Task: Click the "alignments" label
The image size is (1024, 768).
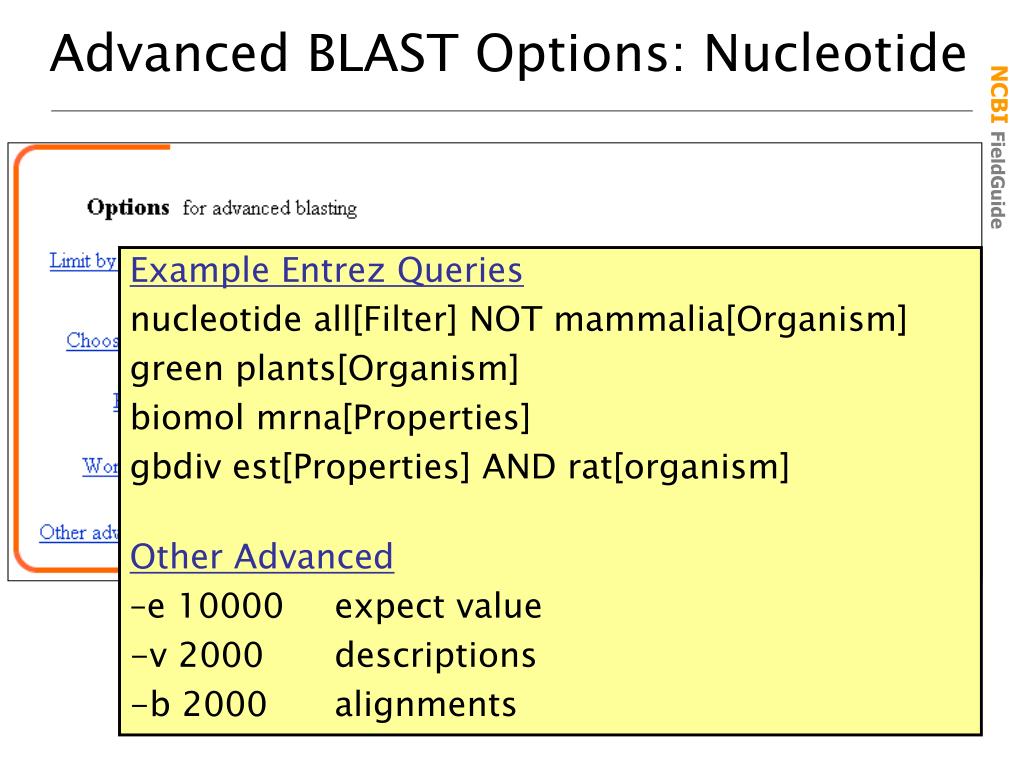Action: click(425, 705)
